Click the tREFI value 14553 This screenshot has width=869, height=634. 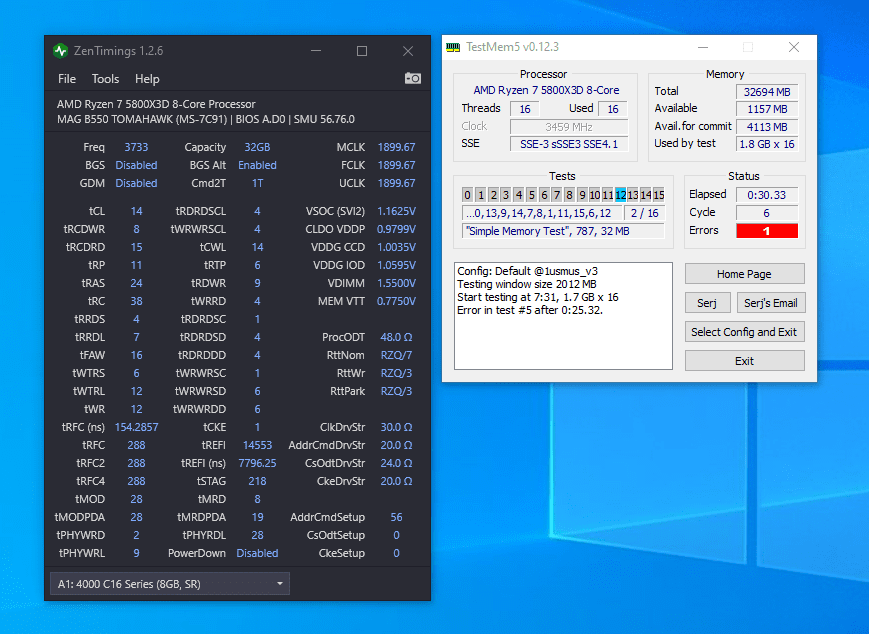[x=257, y=445]
